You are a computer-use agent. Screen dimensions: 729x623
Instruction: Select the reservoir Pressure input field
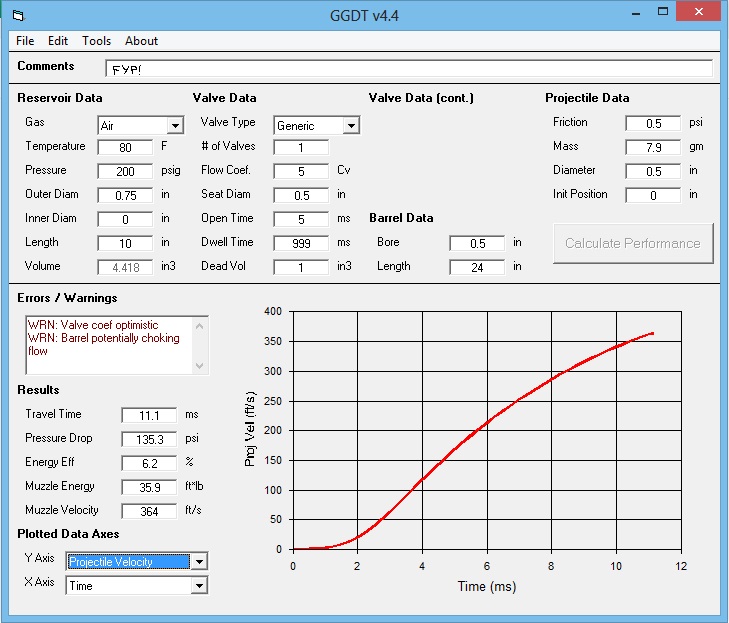(125, 171)
